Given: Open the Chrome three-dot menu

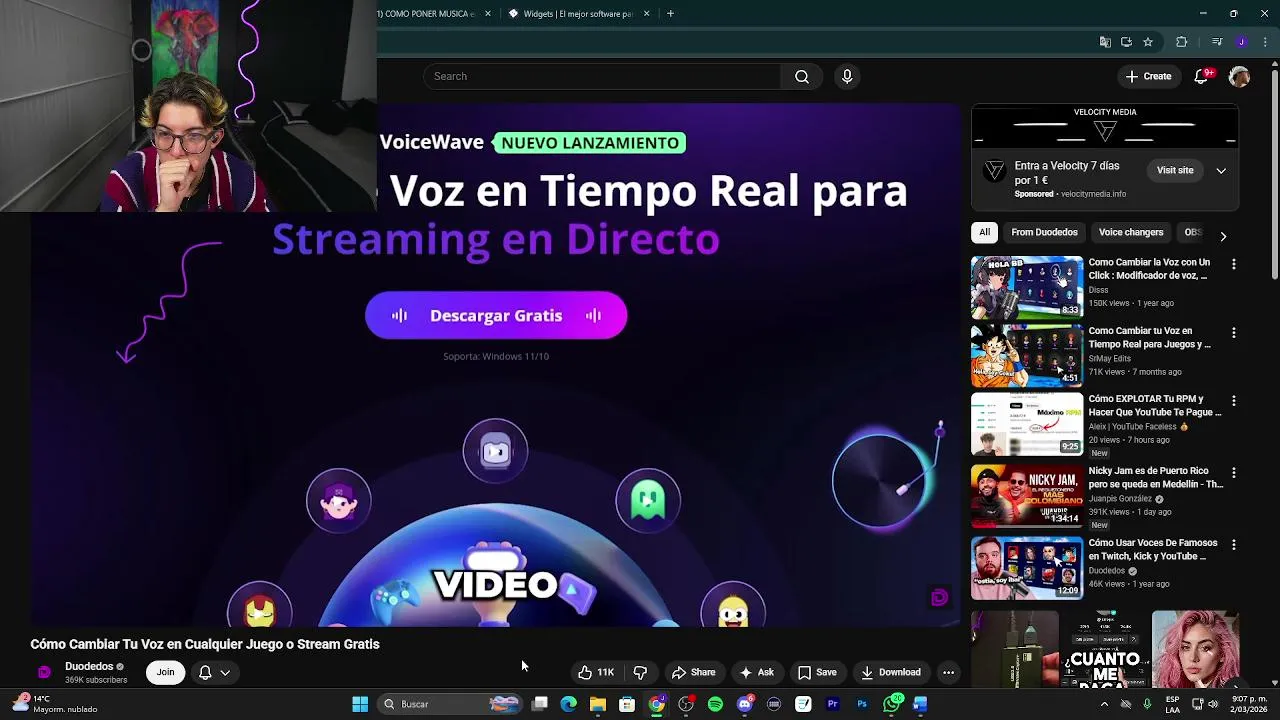Looking at the screenshot, I should 1266,42.
